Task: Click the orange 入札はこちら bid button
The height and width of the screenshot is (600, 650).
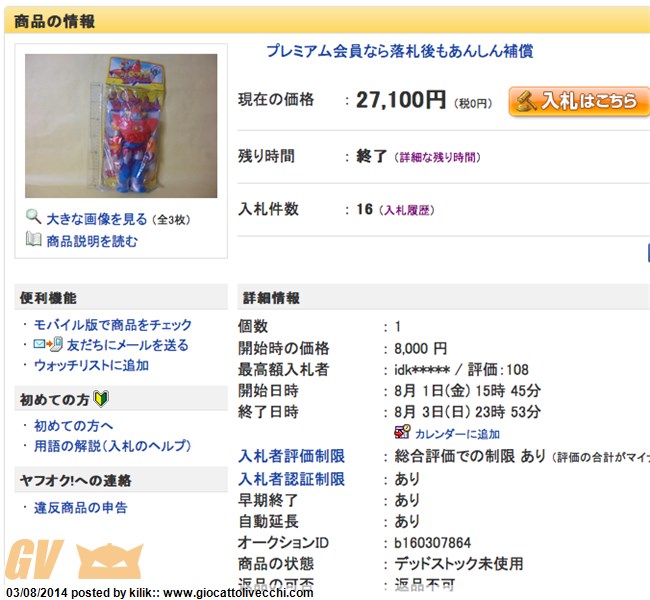Action: (579, 101)
